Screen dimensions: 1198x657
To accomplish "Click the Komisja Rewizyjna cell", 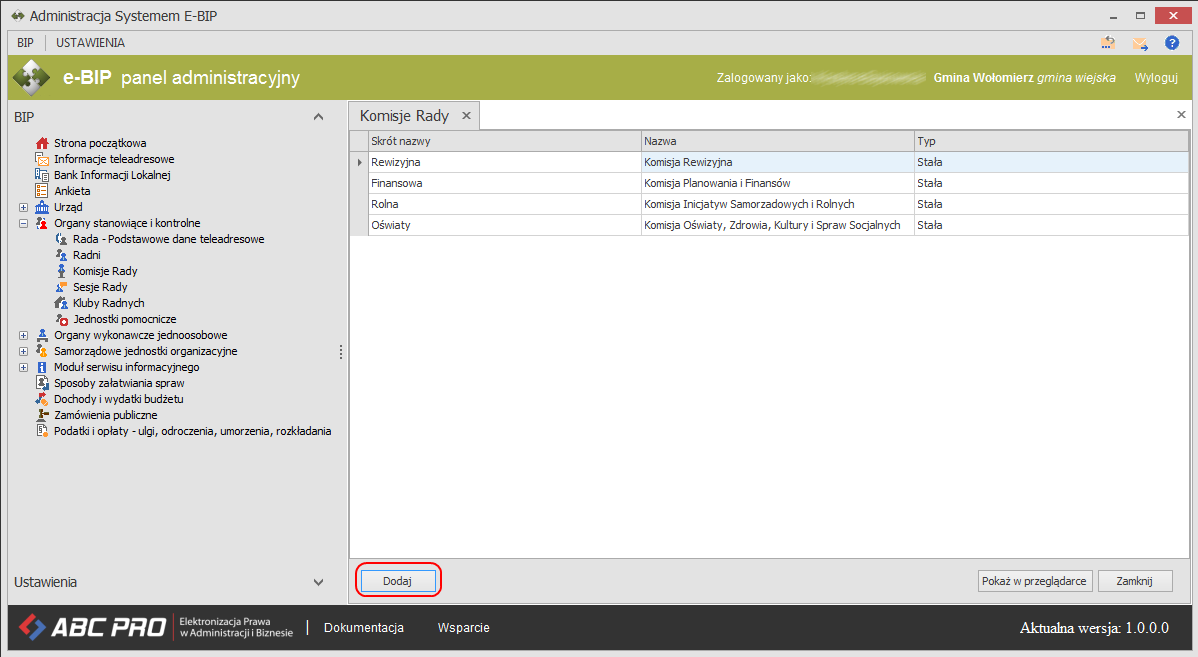I will [x=778, y=162].
